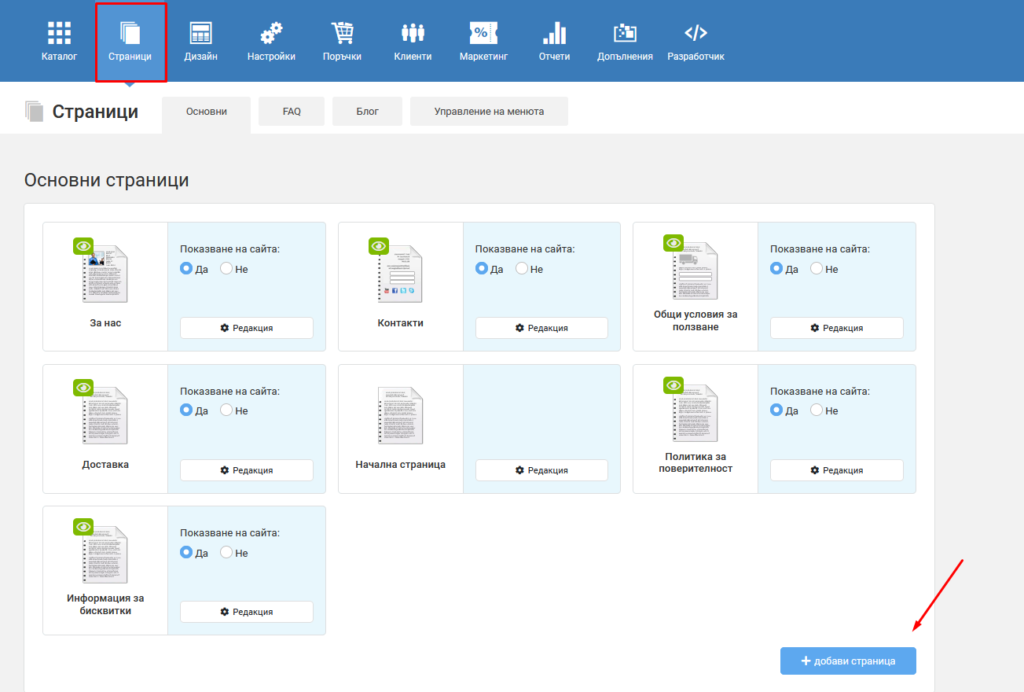Select Да for the Контакти page

pyautogui.click(x=481, y=268)
